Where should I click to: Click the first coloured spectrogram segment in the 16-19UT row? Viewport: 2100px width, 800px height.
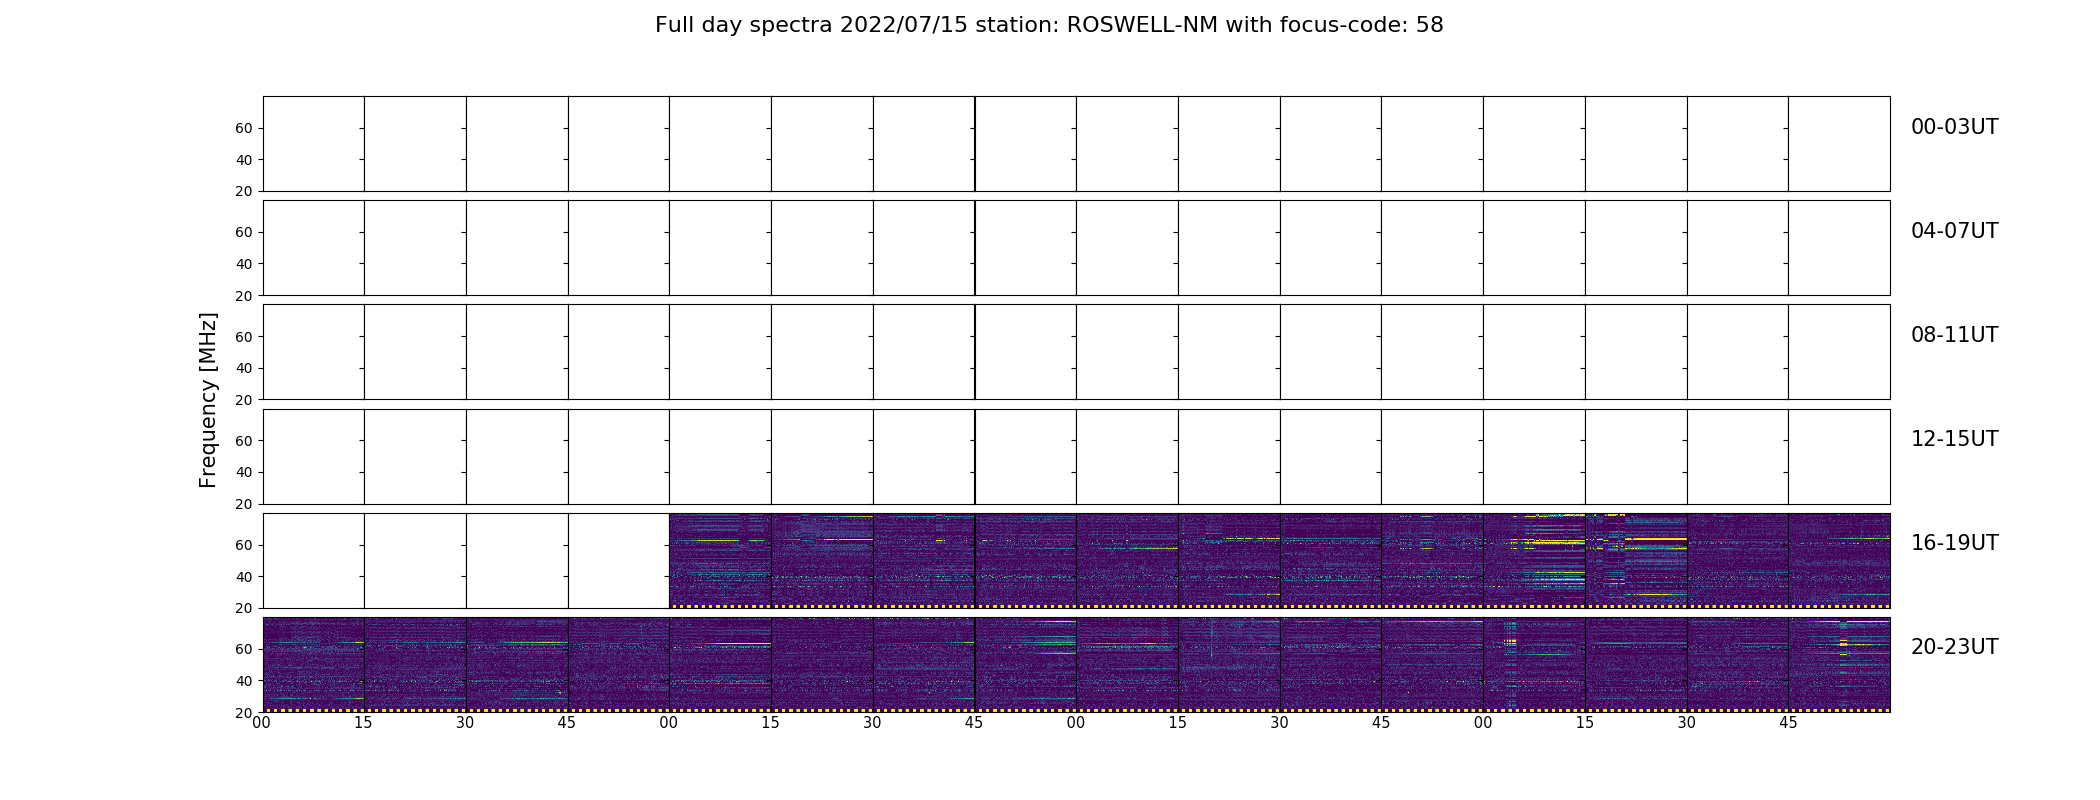(720, 561)
